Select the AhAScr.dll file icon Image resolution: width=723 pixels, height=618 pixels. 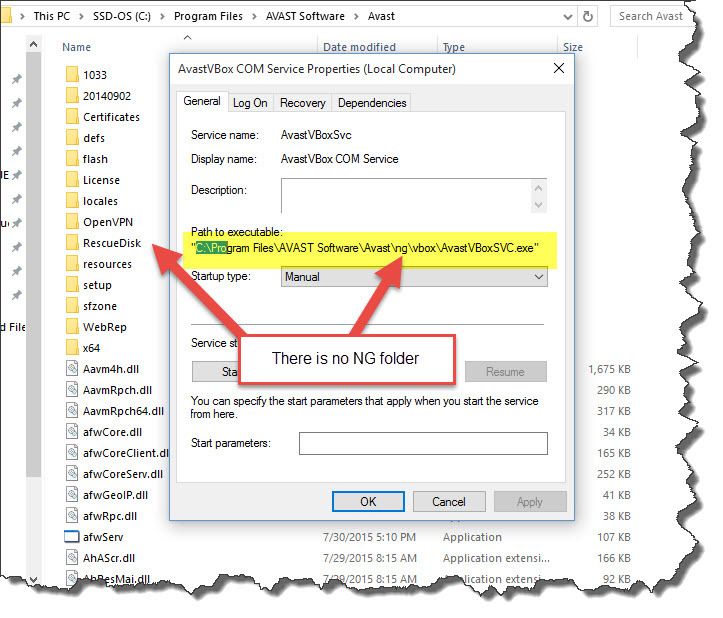click(72, 558)
